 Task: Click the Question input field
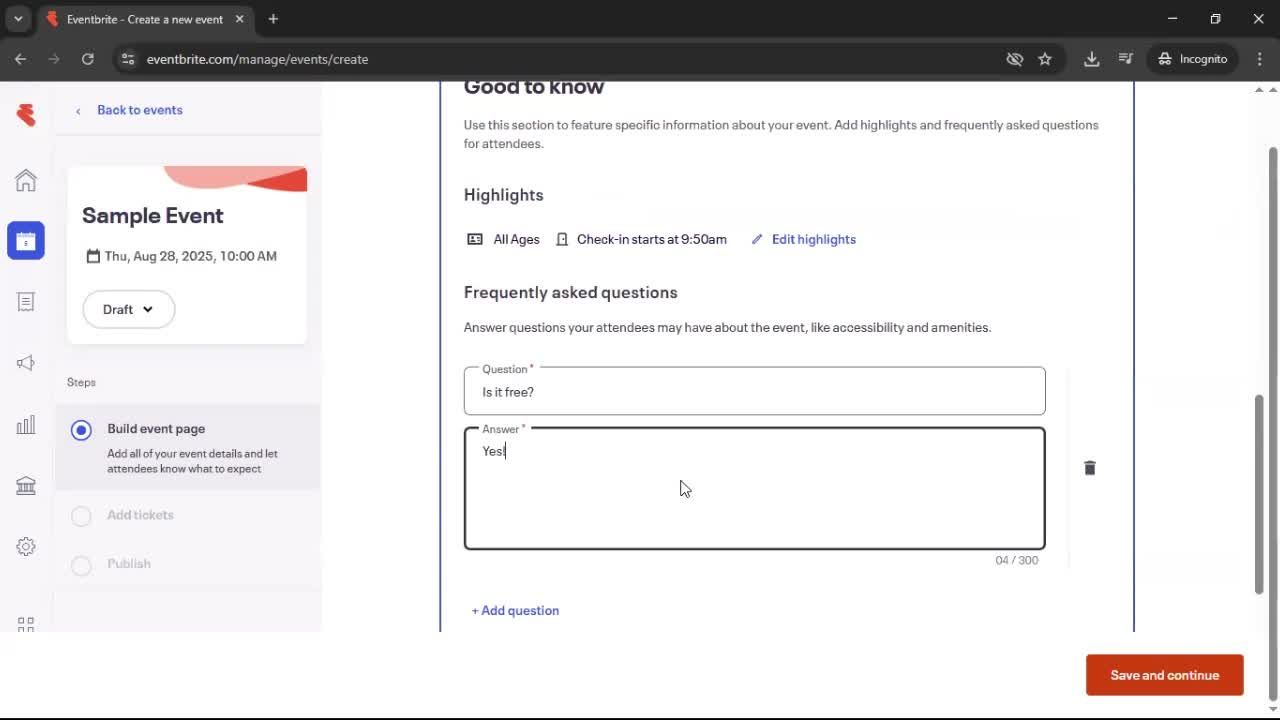(x=755, y=391)
